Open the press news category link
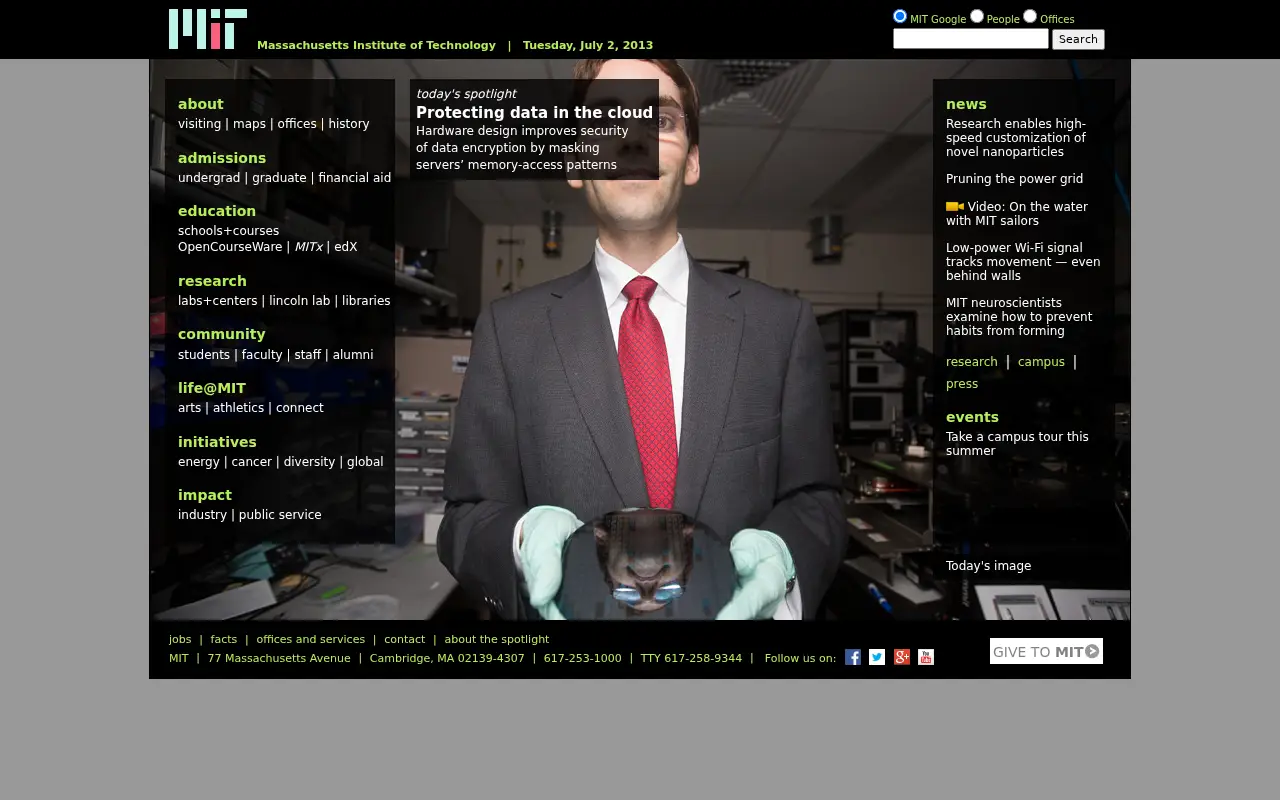 tap(962, 384)
